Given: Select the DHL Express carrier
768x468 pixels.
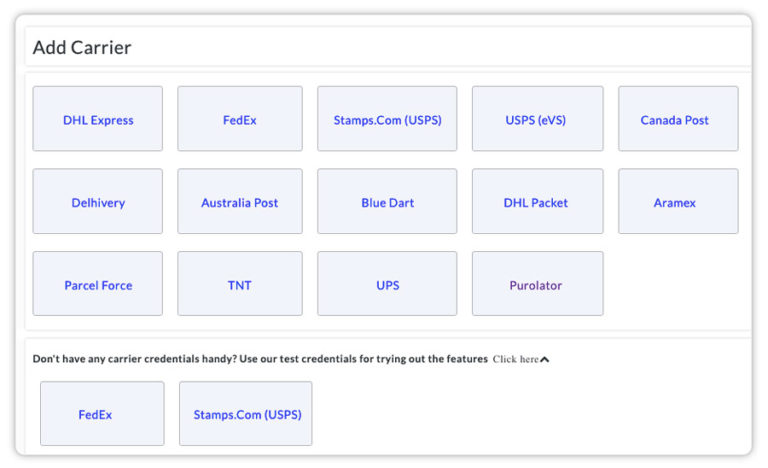Looking at the screenshot, I should click(x=98, y=119).
